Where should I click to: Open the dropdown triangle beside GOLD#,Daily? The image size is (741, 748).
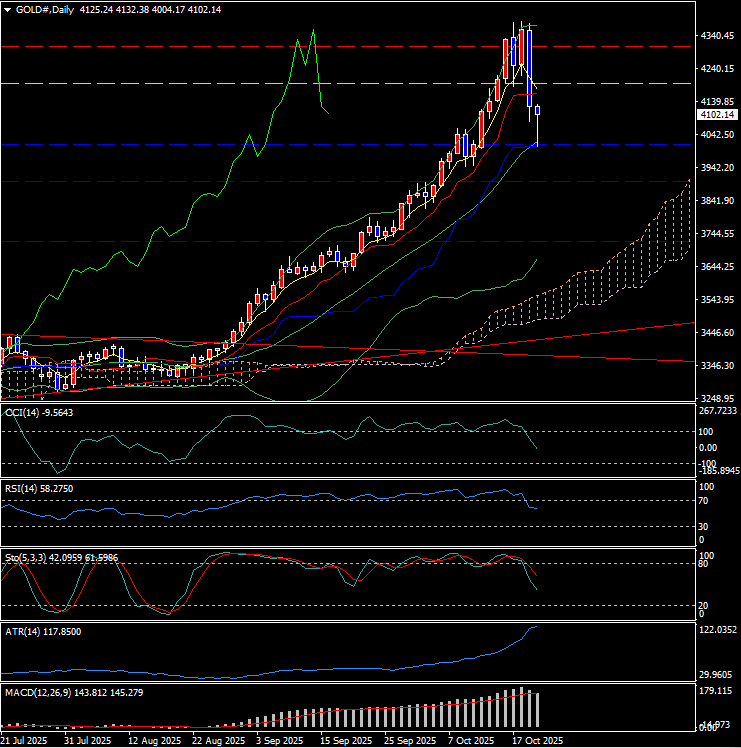[x=8, y=9]
